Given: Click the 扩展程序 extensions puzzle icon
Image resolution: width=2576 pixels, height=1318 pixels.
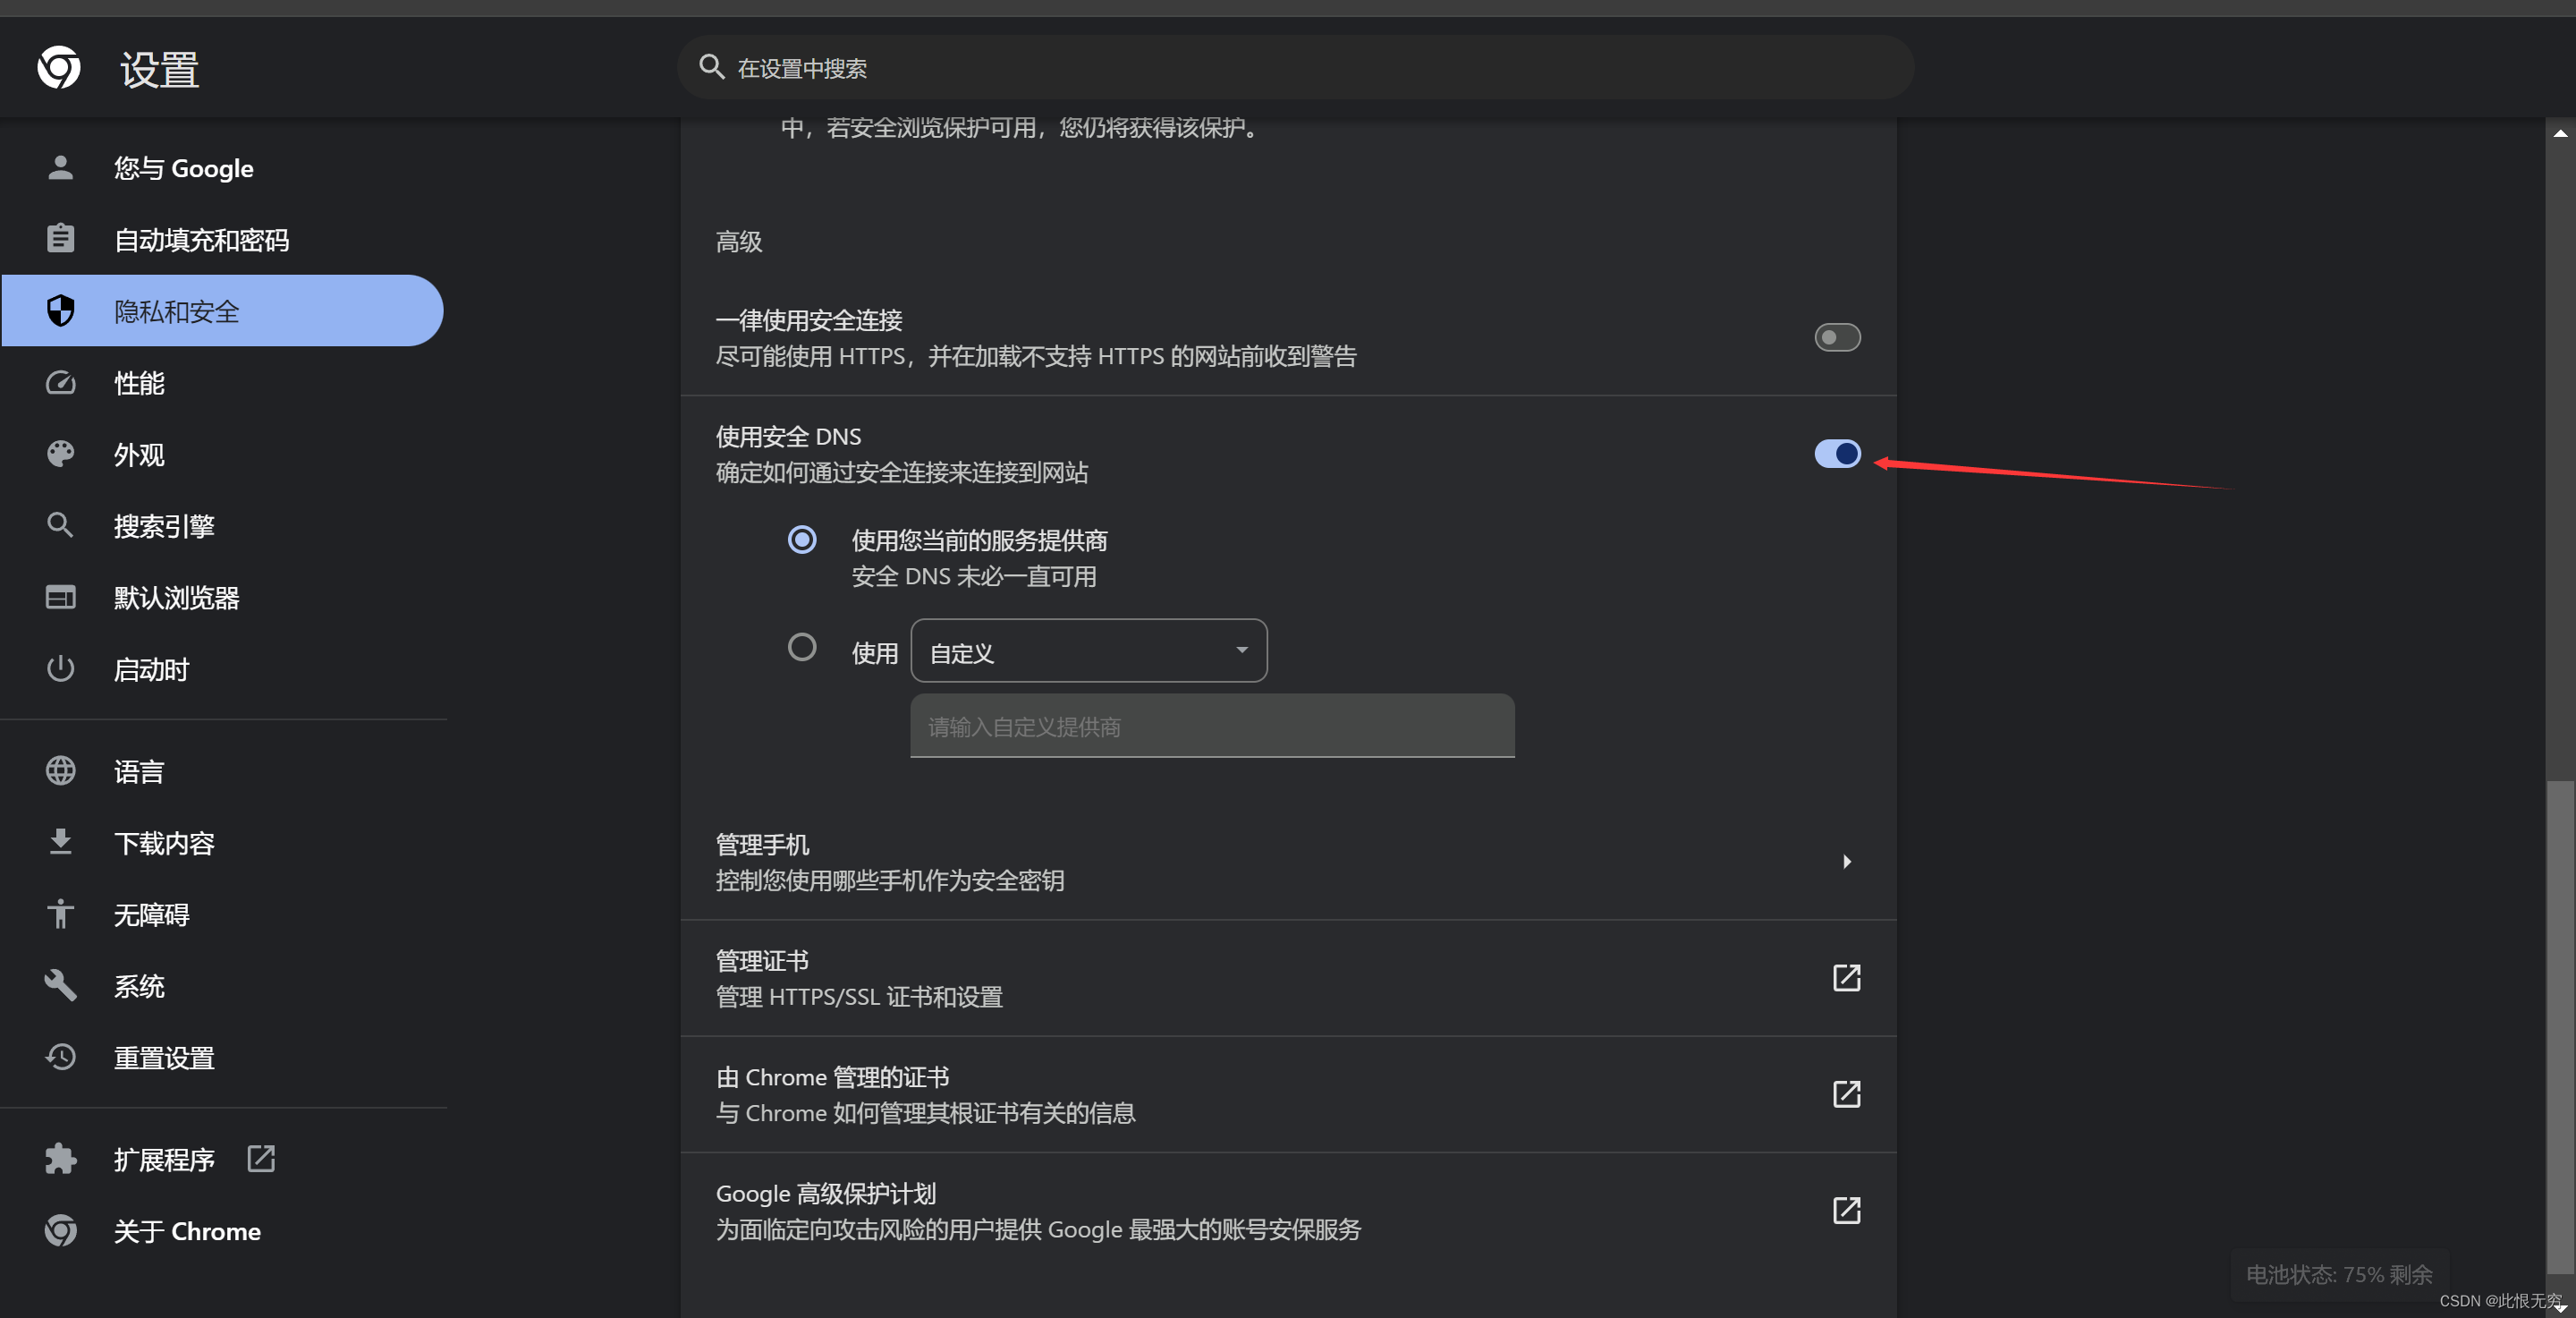Looking at the screenshot, I should [x=61, y=1159].
